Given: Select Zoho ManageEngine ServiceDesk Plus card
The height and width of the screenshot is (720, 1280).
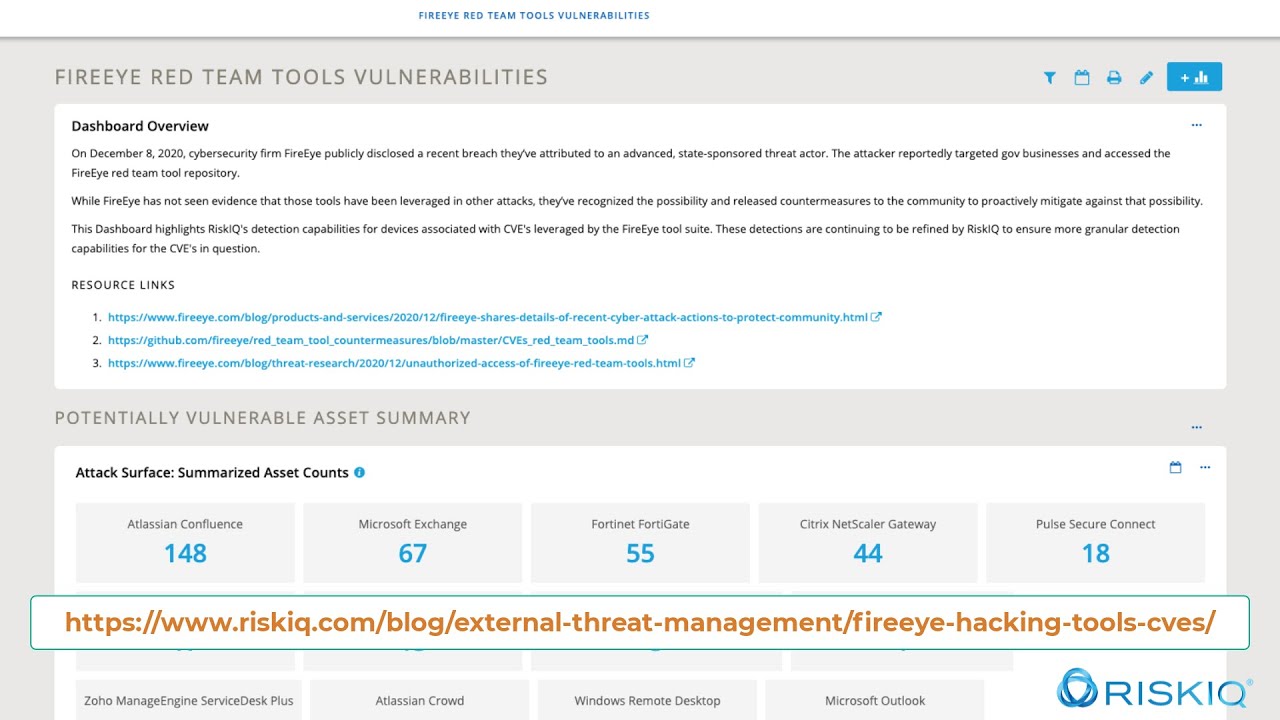Looking at the screenshot, I should tap(189, 700).
